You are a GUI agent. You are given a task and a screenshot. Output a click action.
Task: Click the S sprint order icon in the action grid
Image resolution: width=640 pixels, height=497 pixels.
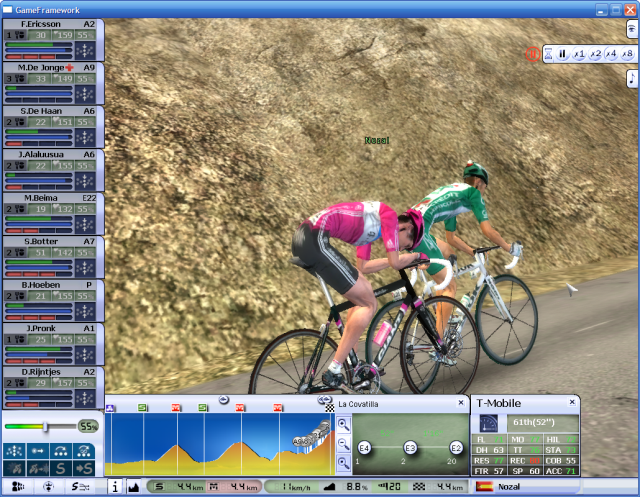click(x=62, y=467)
